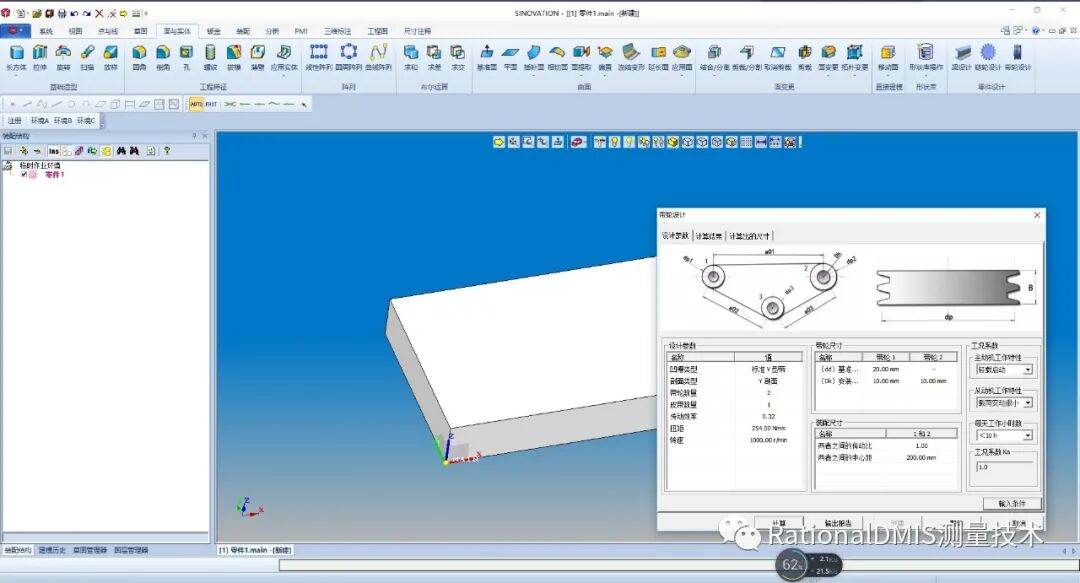Screen dimensions: 1080x583
Task: Click the 工况系数 Ka input field
Action: [1005, 467]
